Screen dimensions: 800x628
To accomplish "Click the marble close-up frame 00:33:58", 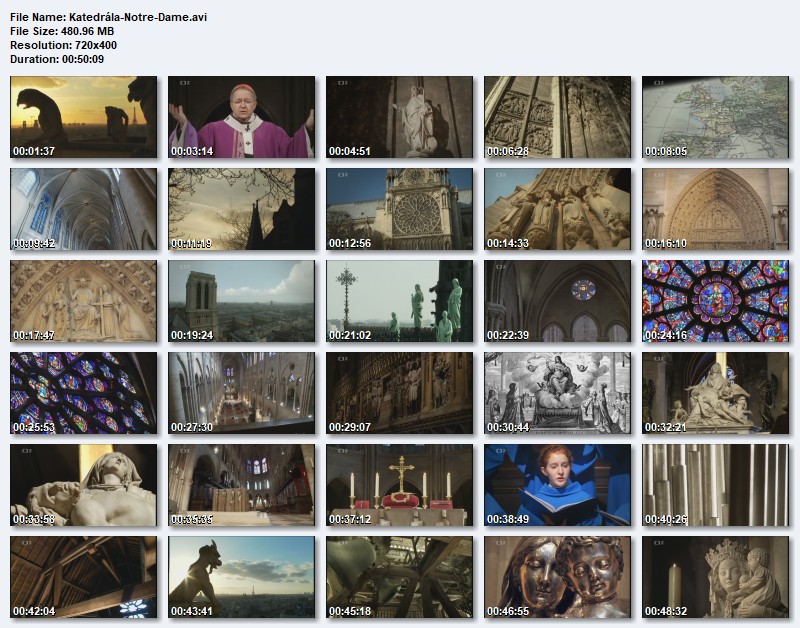I will tap(84, 485).
